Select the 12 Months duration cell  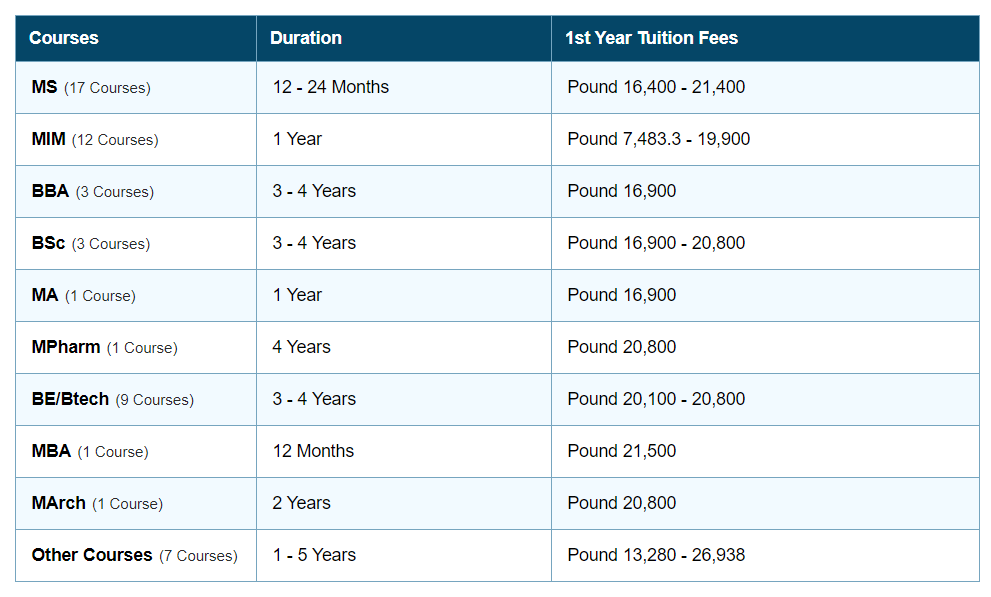(313, 451)
